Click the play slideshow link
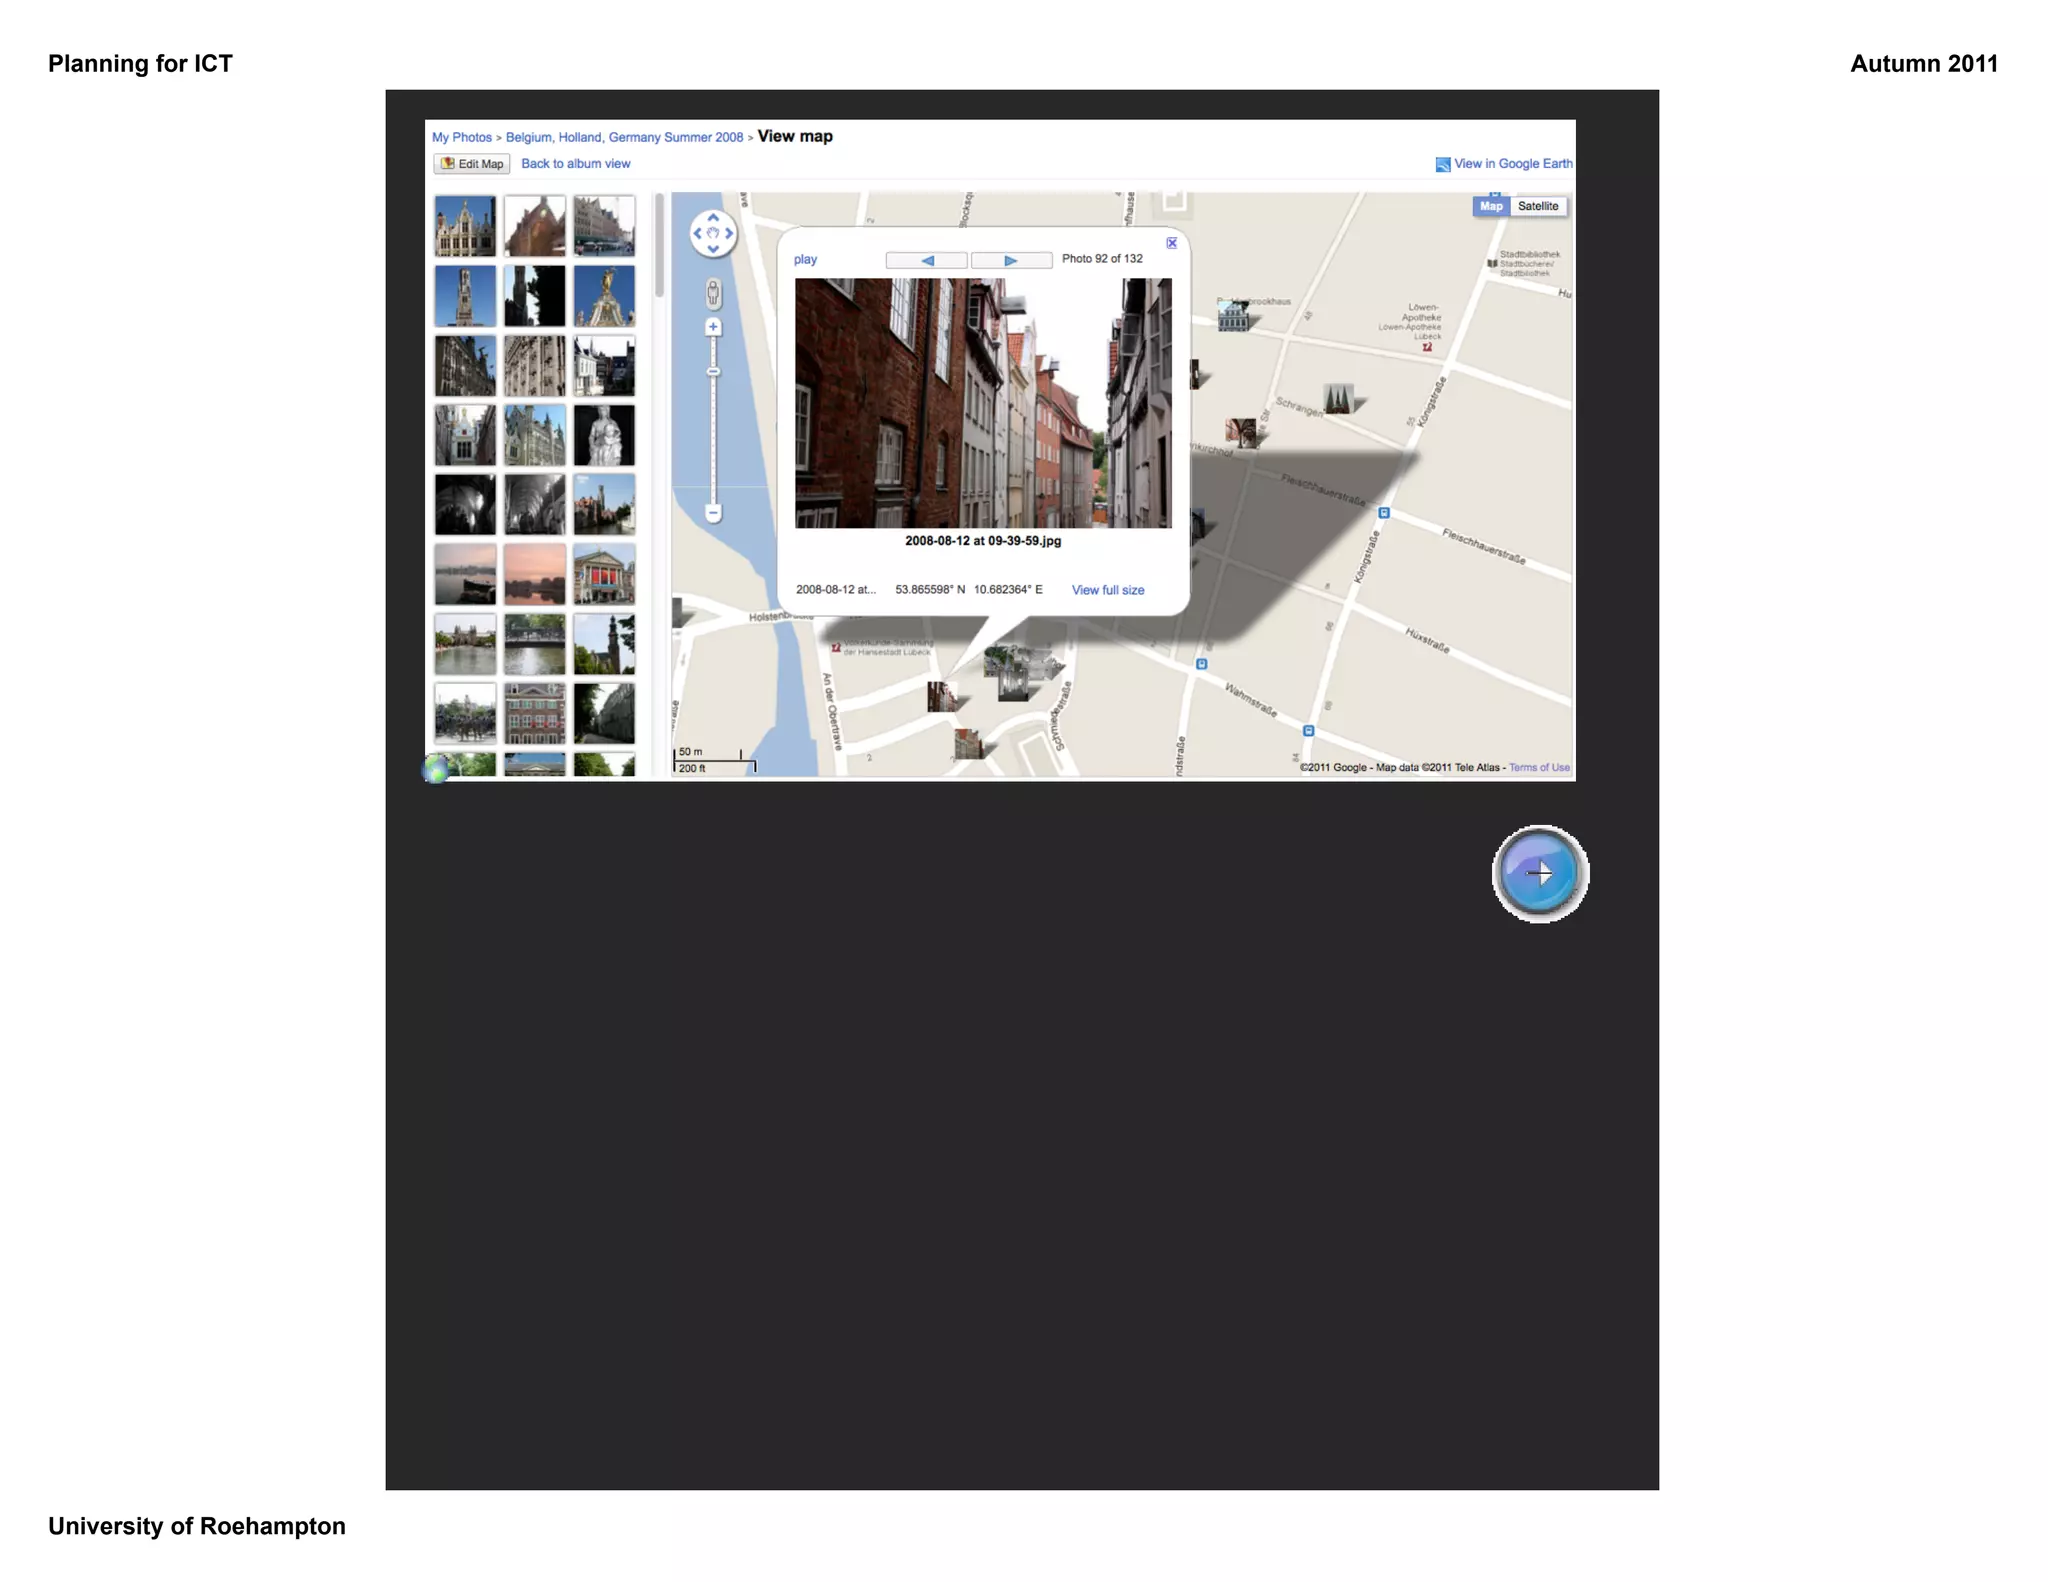The image size is (2048, 1582). [x=805, y=259]
